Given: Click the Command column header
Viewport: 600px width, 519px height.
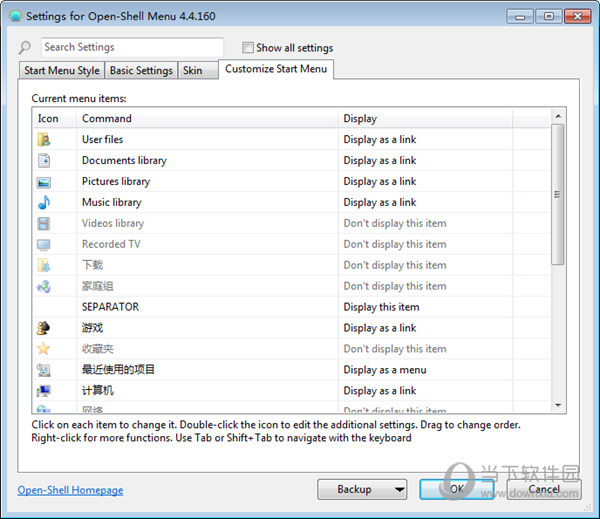Looking at the screenshot, I should pyautogui.click(x=207, y=118).
